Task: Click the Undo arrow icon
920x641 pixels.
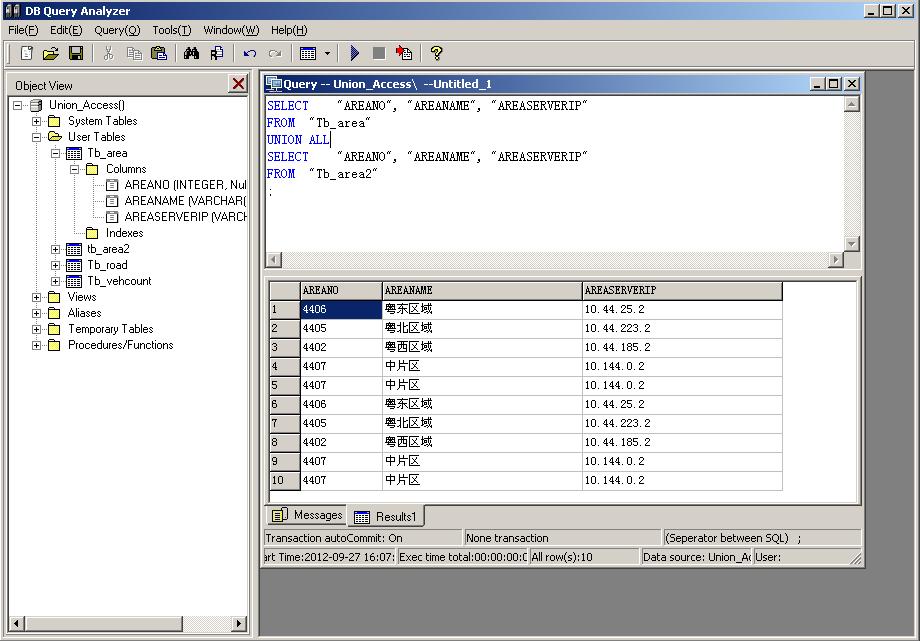Action: coord(250,53)
